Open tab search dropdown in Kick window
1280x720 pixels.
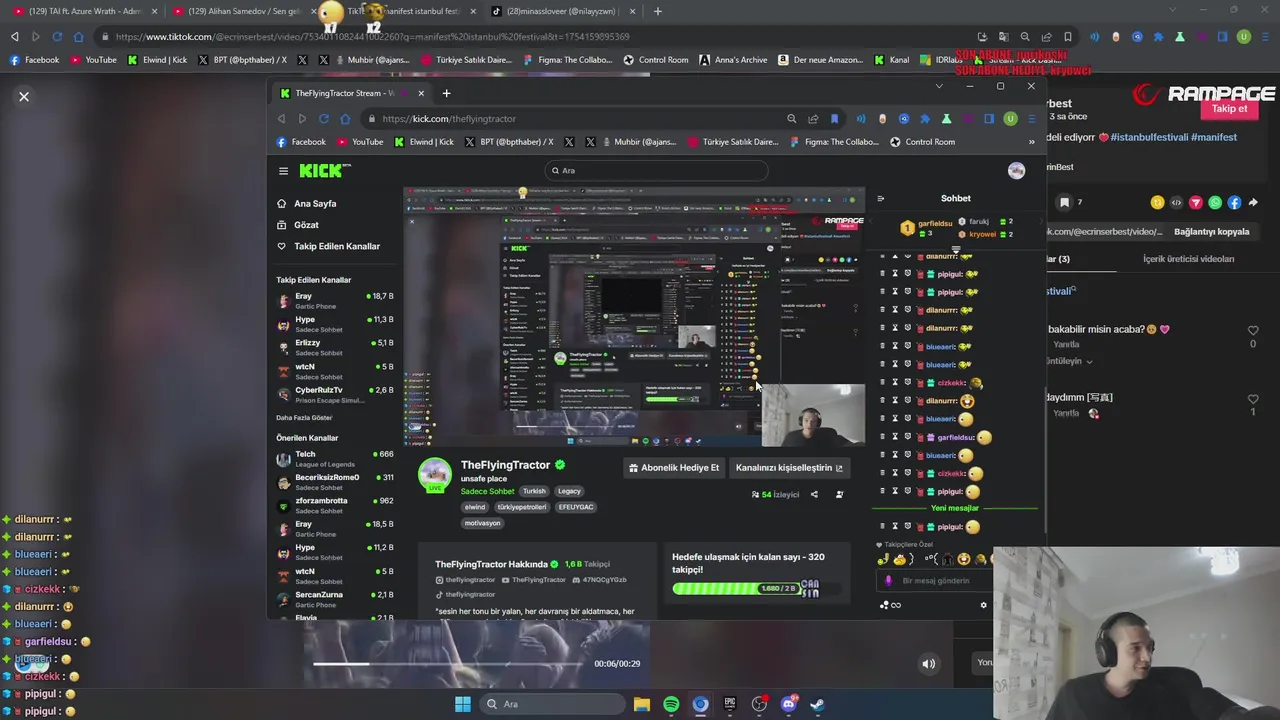pos(938,87)
